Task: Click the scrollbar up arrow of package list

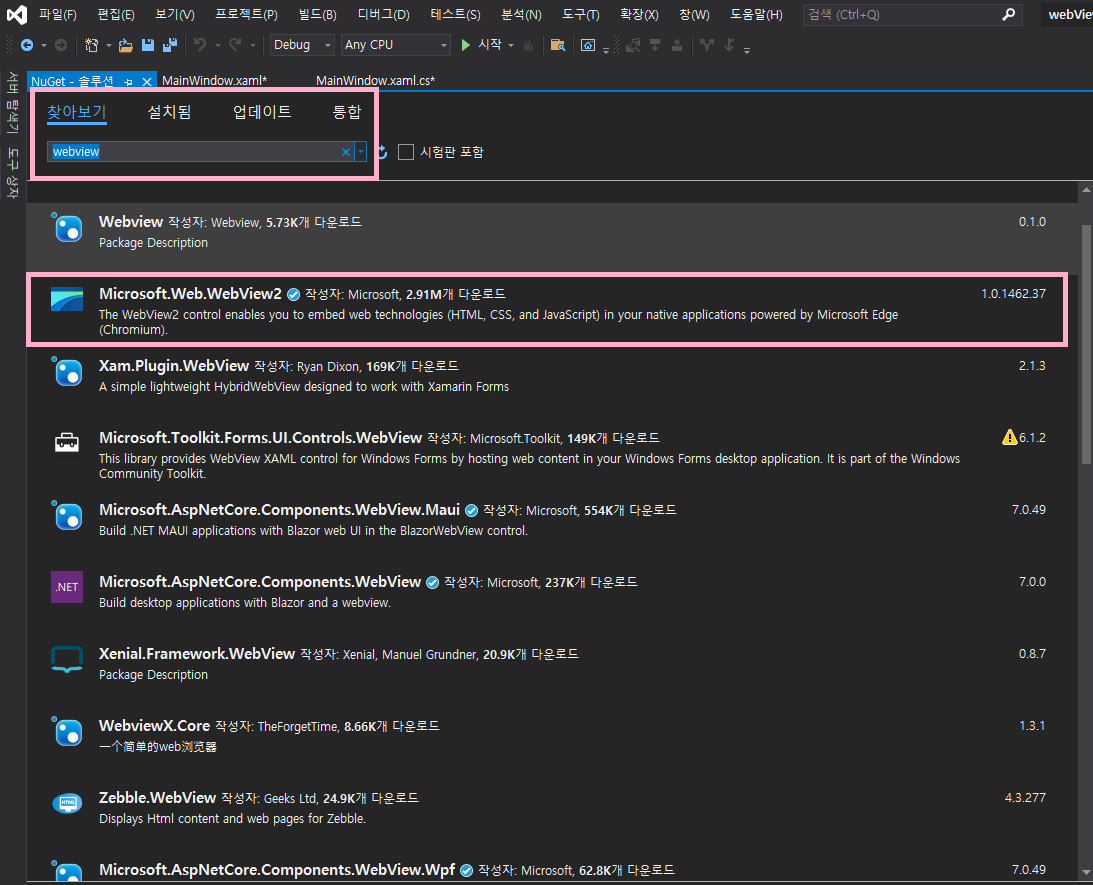Action: point(1085,190)
